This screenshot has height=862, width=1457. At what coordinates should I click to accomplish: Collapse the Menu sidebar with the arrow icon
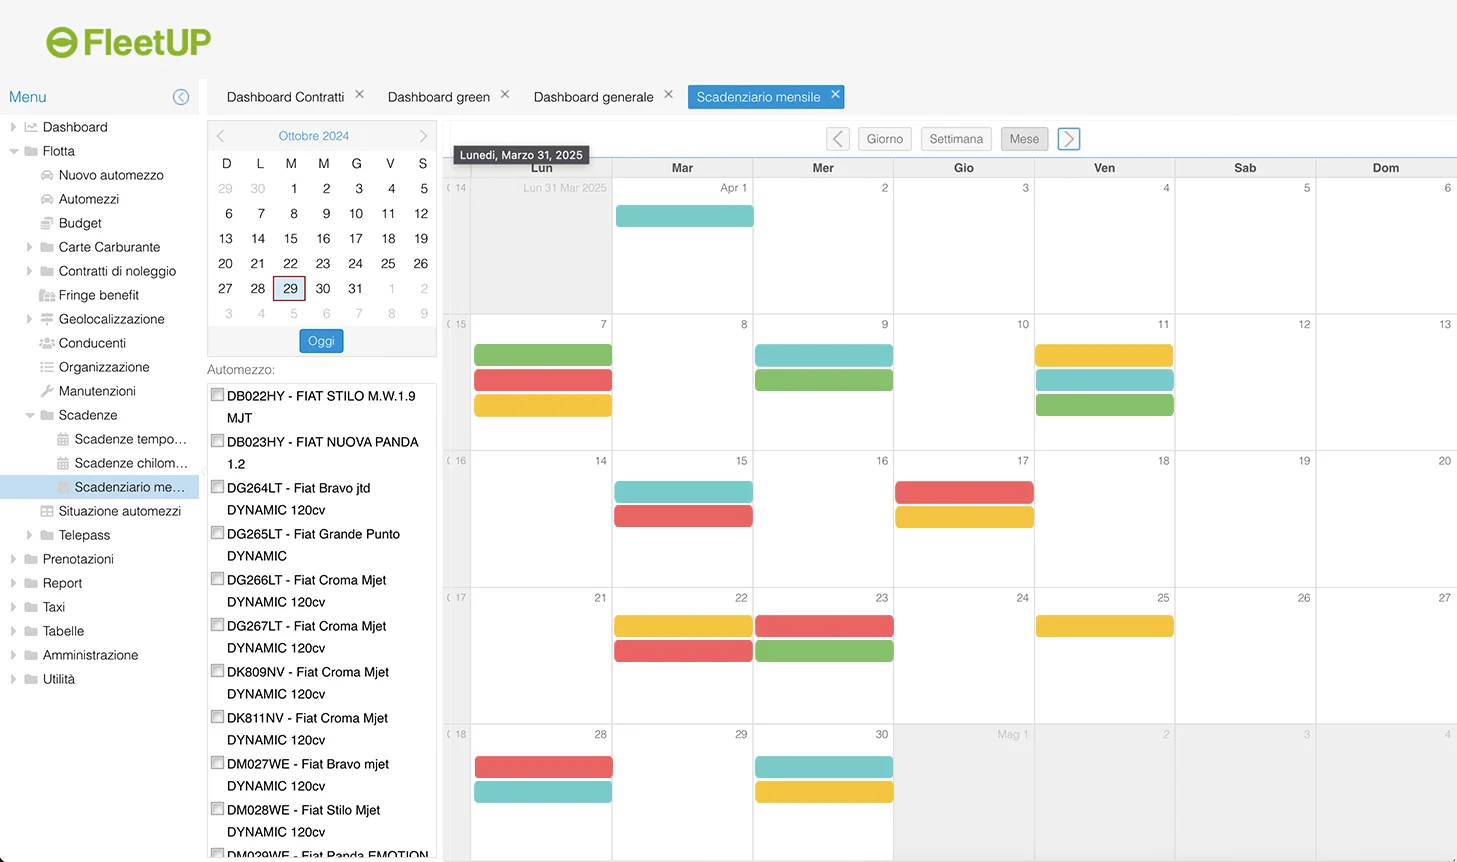click(x=181, y=97)
